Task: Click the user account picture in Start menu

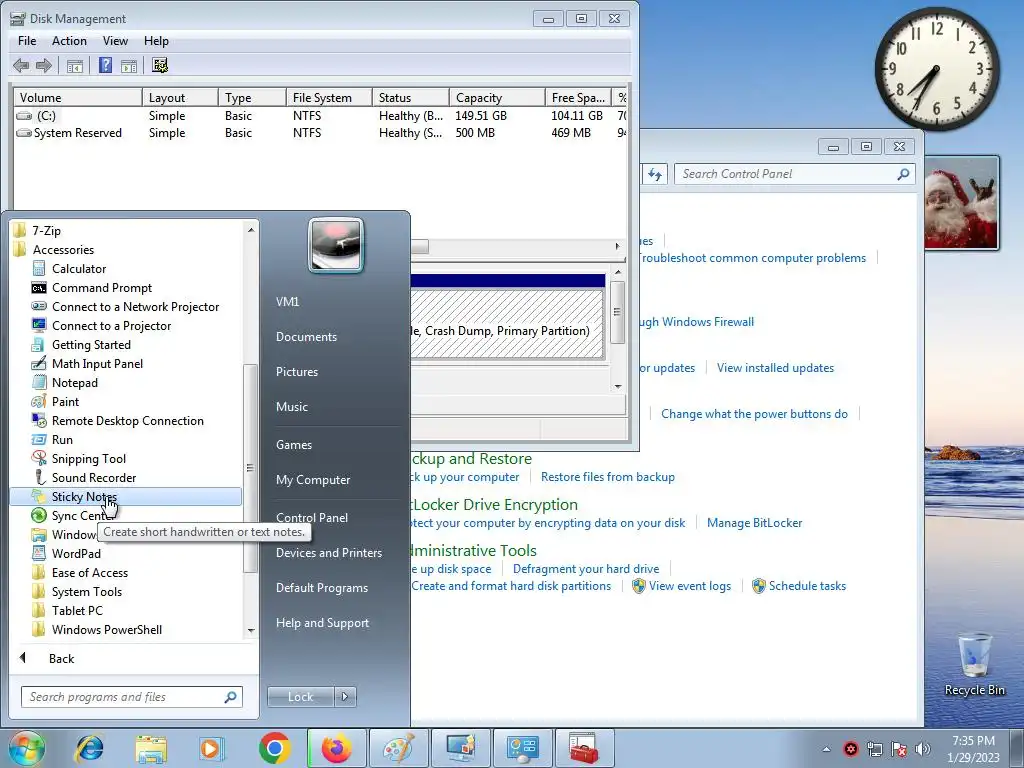Action: coord(336,245)
